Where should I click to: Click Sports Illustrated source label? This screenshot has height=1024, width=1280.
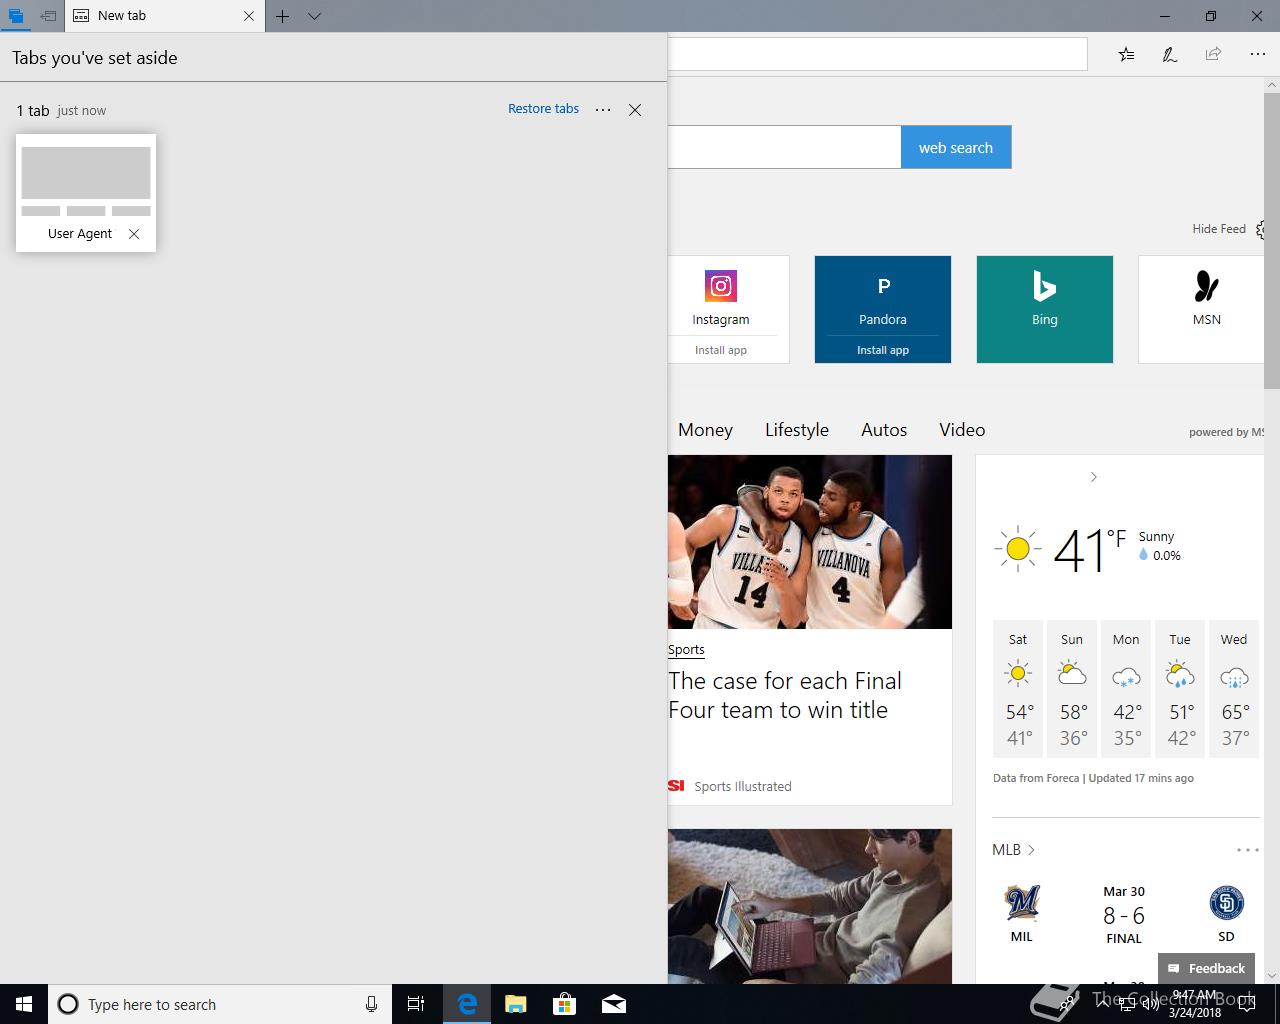coord(743,786)
